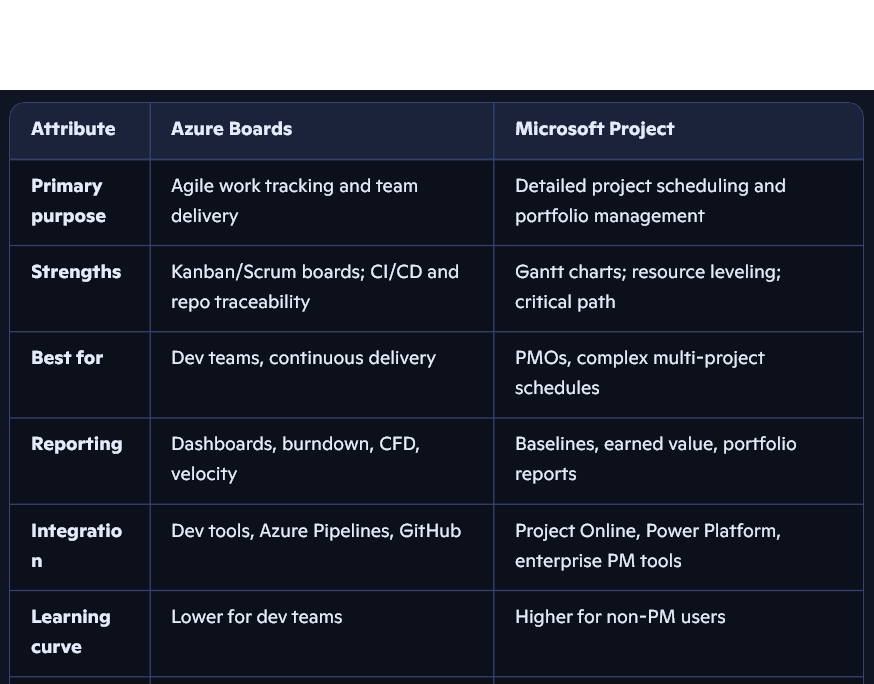The image size is (874, 684).
Task: Click the Attribute column header
Action: (x=73, y=129)
